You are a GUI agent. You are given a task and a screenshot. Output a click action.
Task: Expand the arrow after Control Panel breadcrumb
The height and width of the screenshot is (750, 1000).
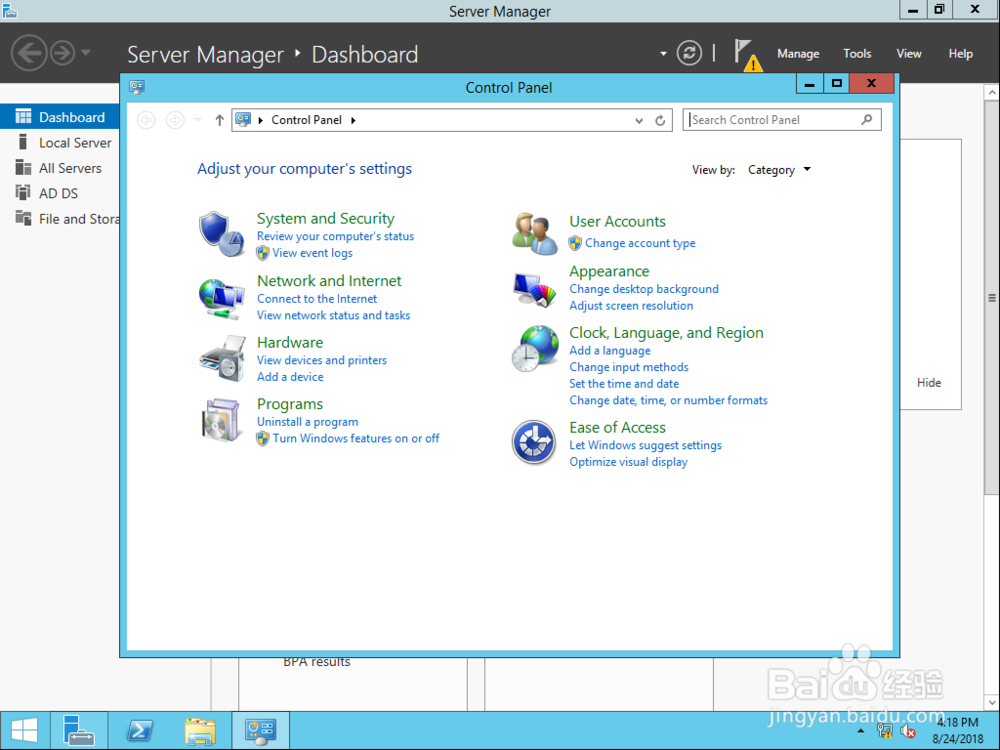pos(353,120)
